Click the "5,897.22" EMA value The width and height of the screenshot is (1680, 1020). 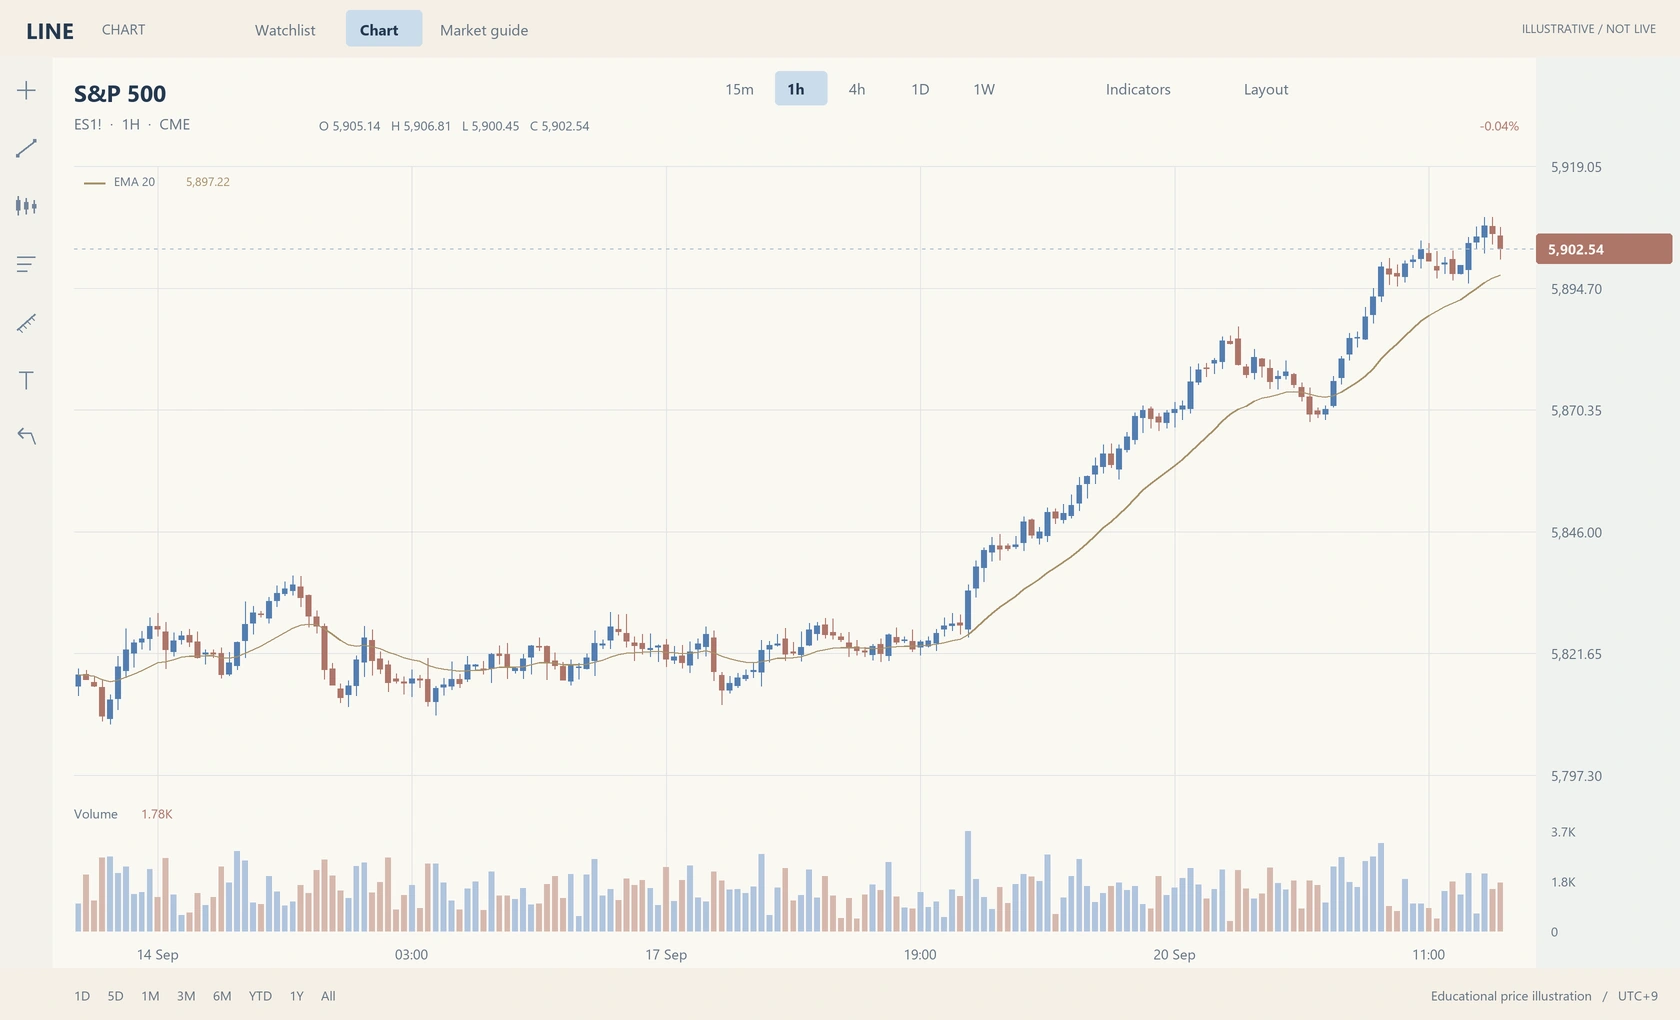(208, 182)
